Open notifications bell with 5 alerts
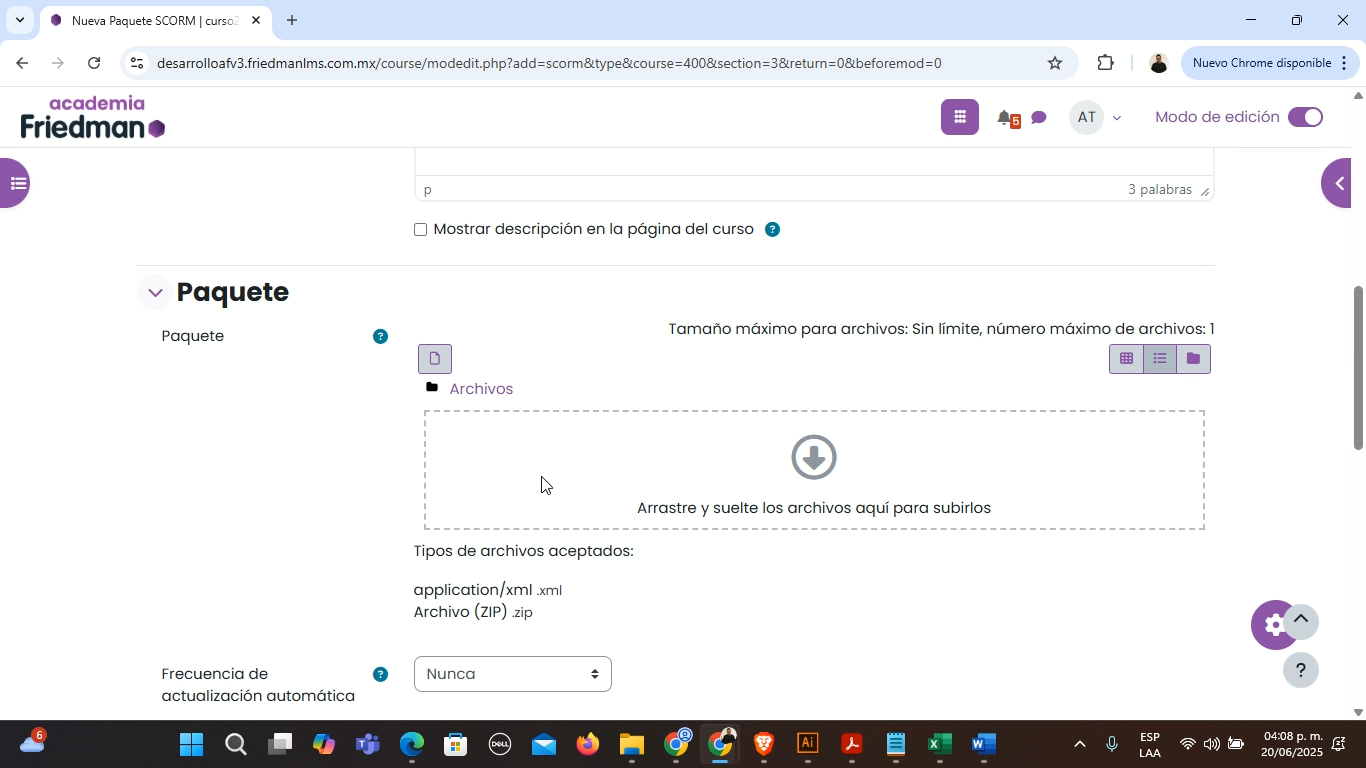This screenshot has width=1366, height=768. tap(1008, 118)
